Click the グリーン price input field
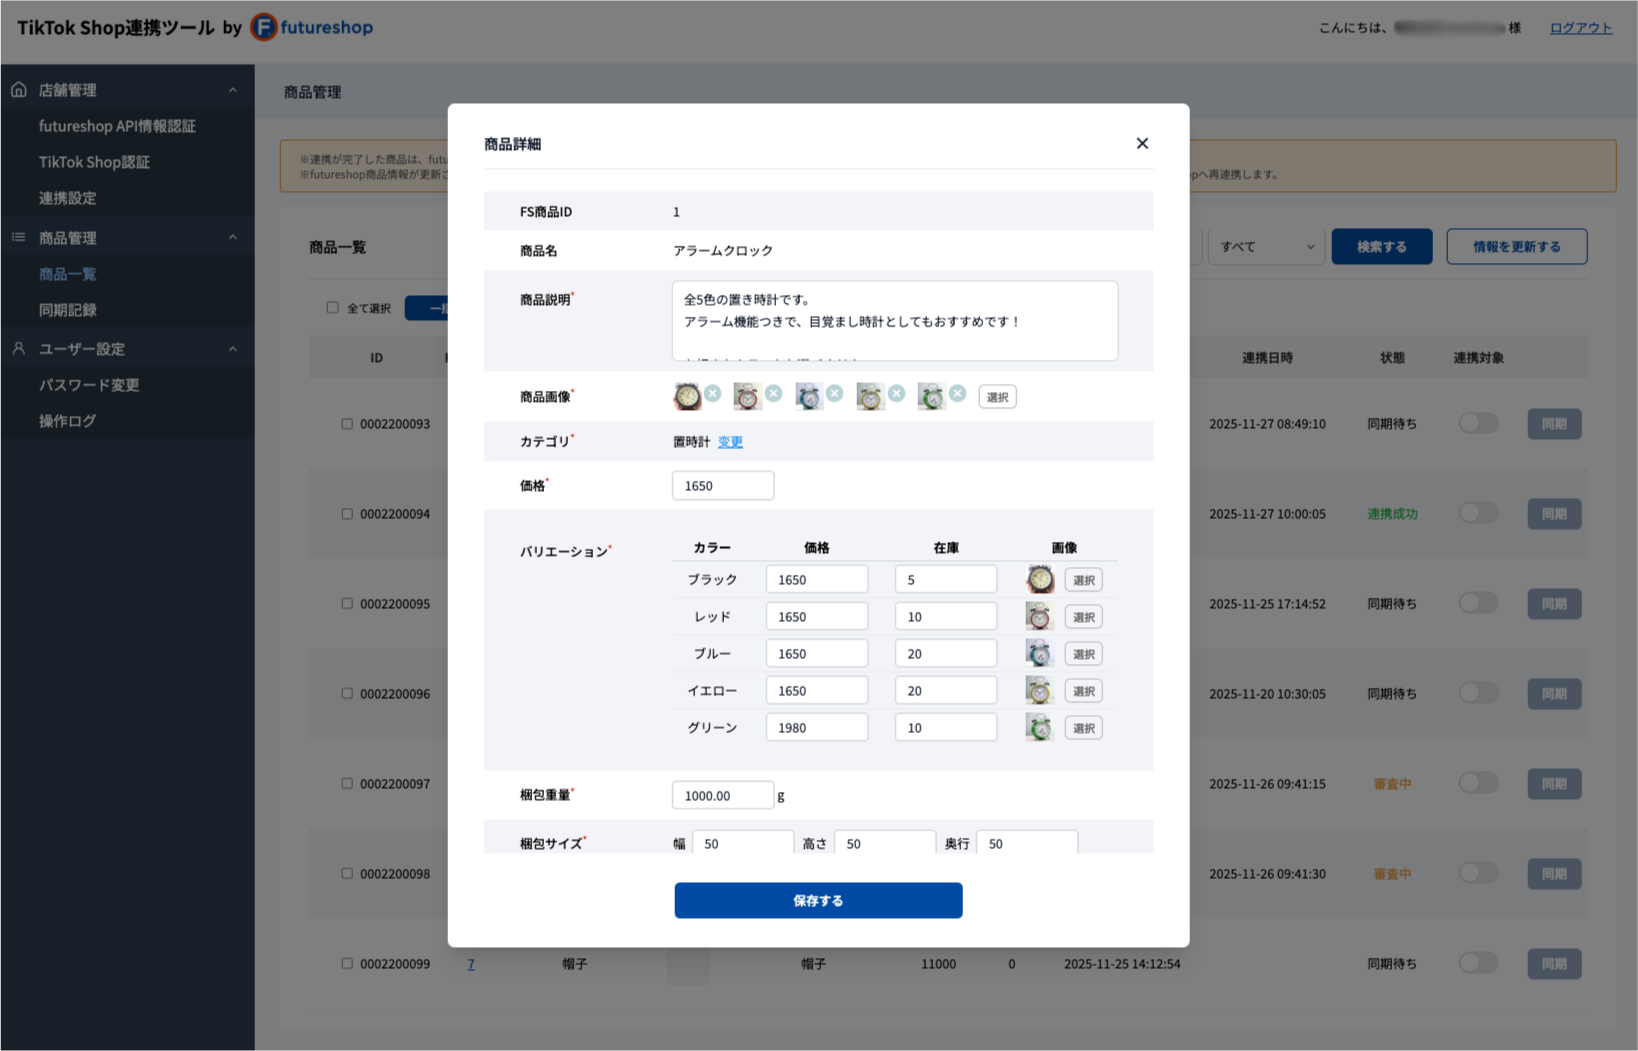This screenshot has width=1638, height=1051. [816, 728]
